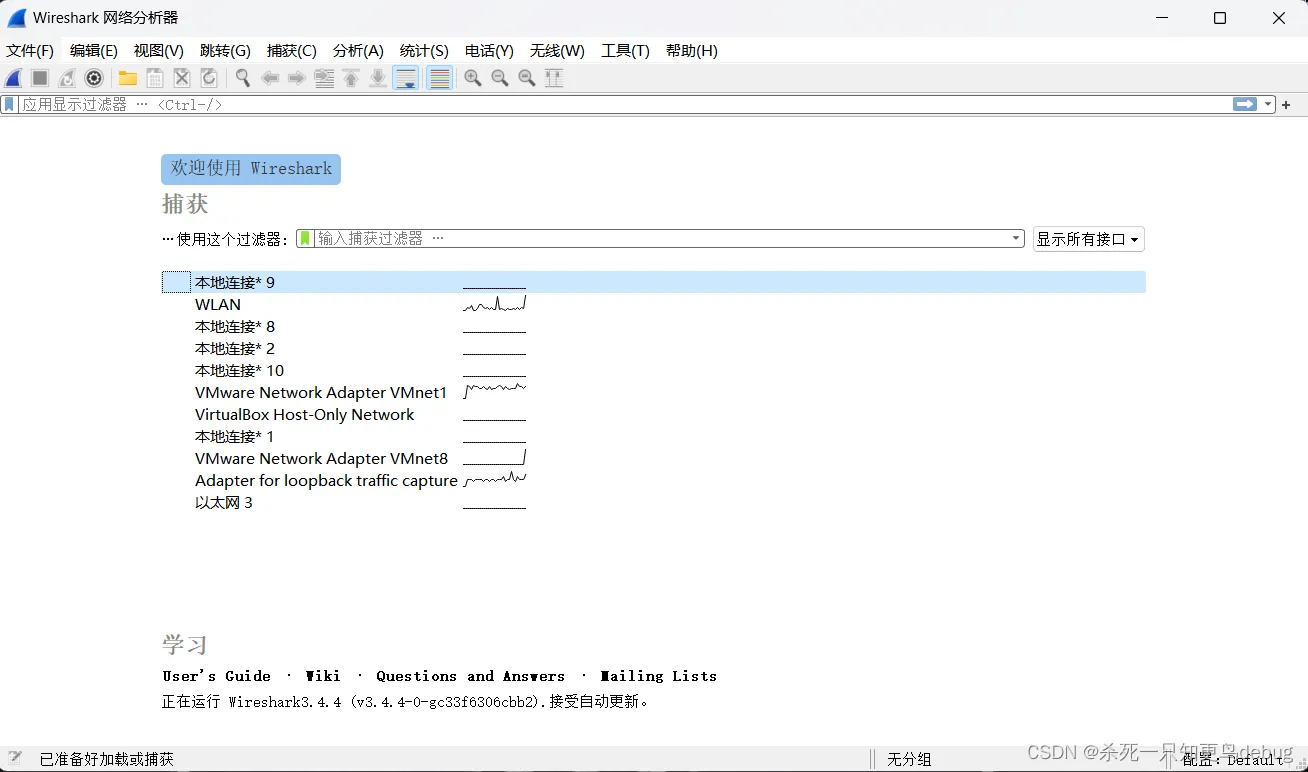The image size is (1308, 772).
Task: Click the display filter bookmark icon
Action: click(x=10, y=104)
